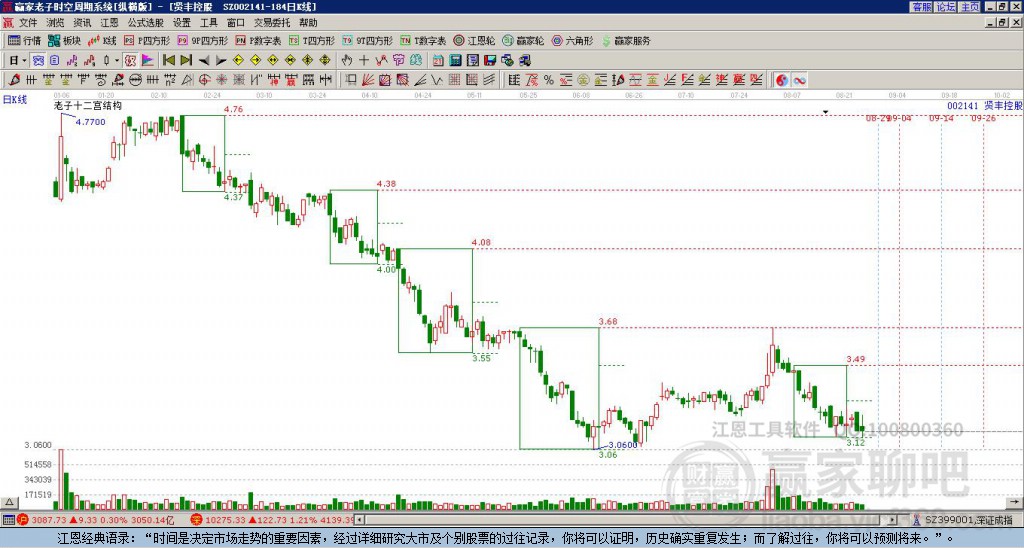Open 赢家服务 service link
The image size is (1024, 548).
click(626, 40)
